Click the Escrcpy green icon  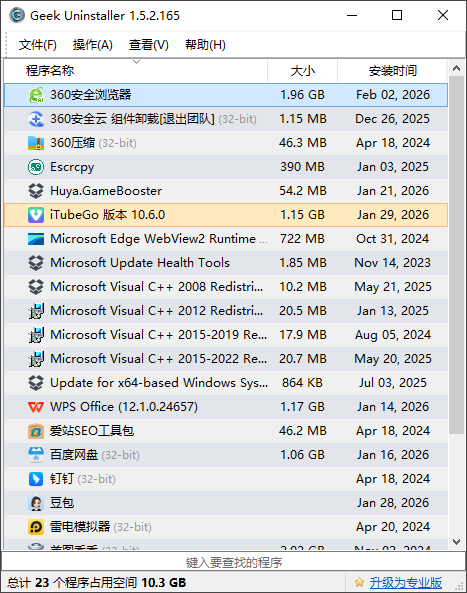36,167
